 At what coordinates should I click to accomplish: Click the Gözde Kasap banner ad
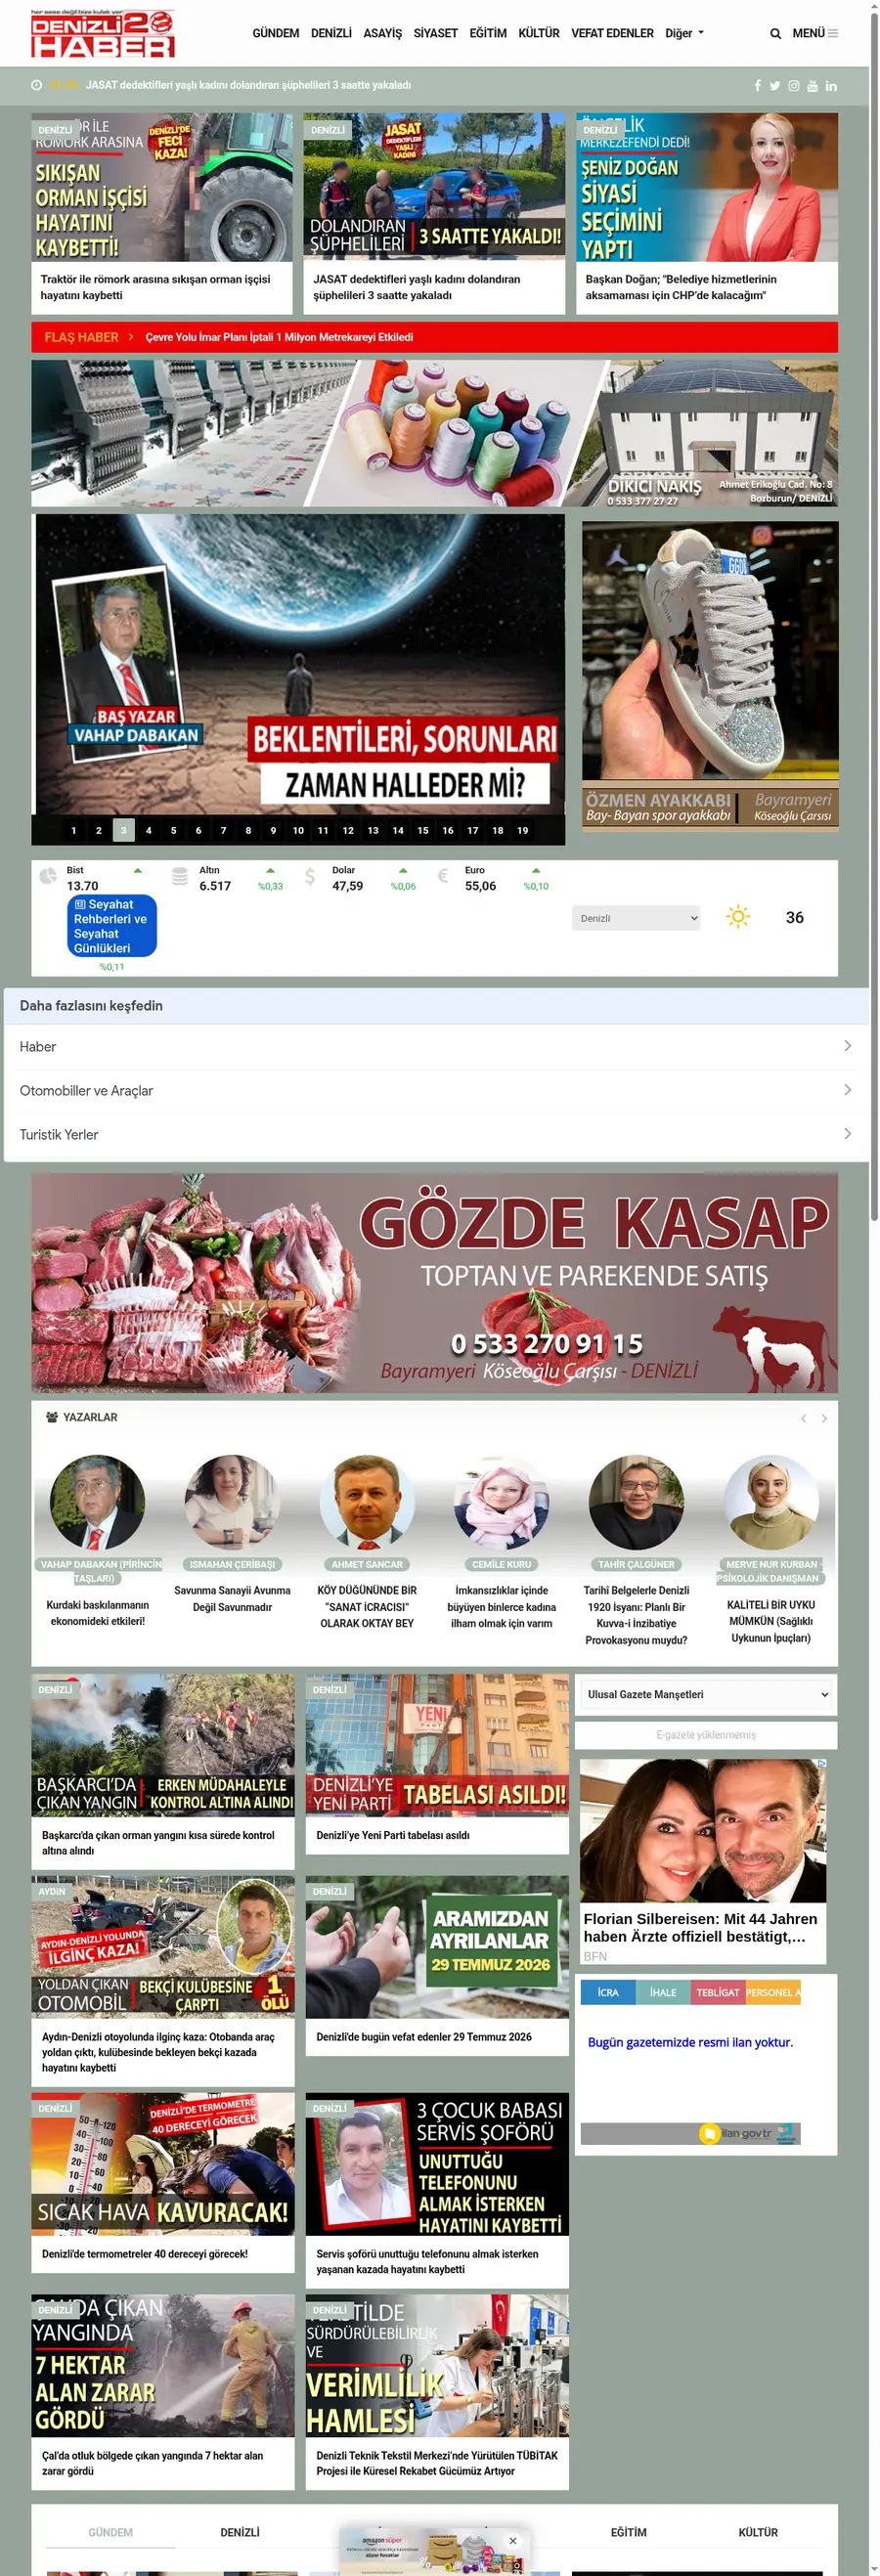click(x=435, y=1283)
